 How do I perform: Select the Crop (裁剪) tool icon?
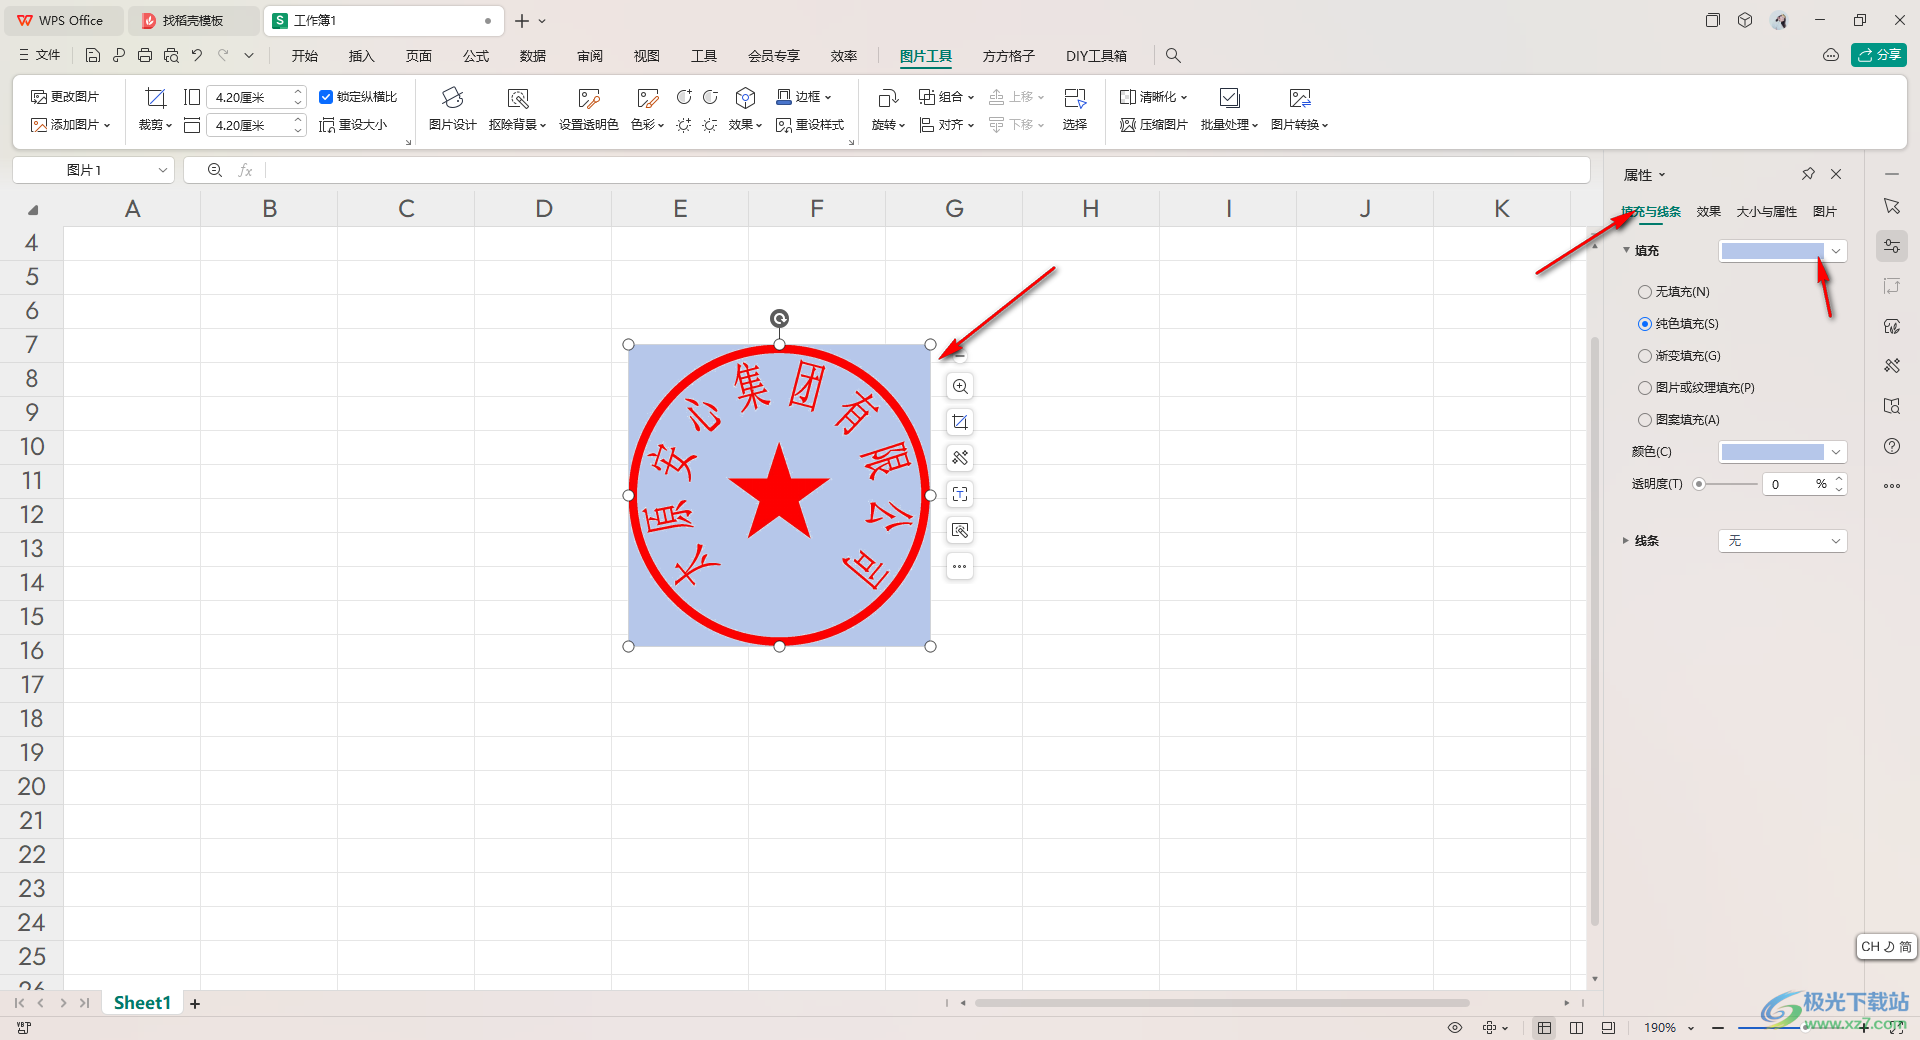point(155,98)
